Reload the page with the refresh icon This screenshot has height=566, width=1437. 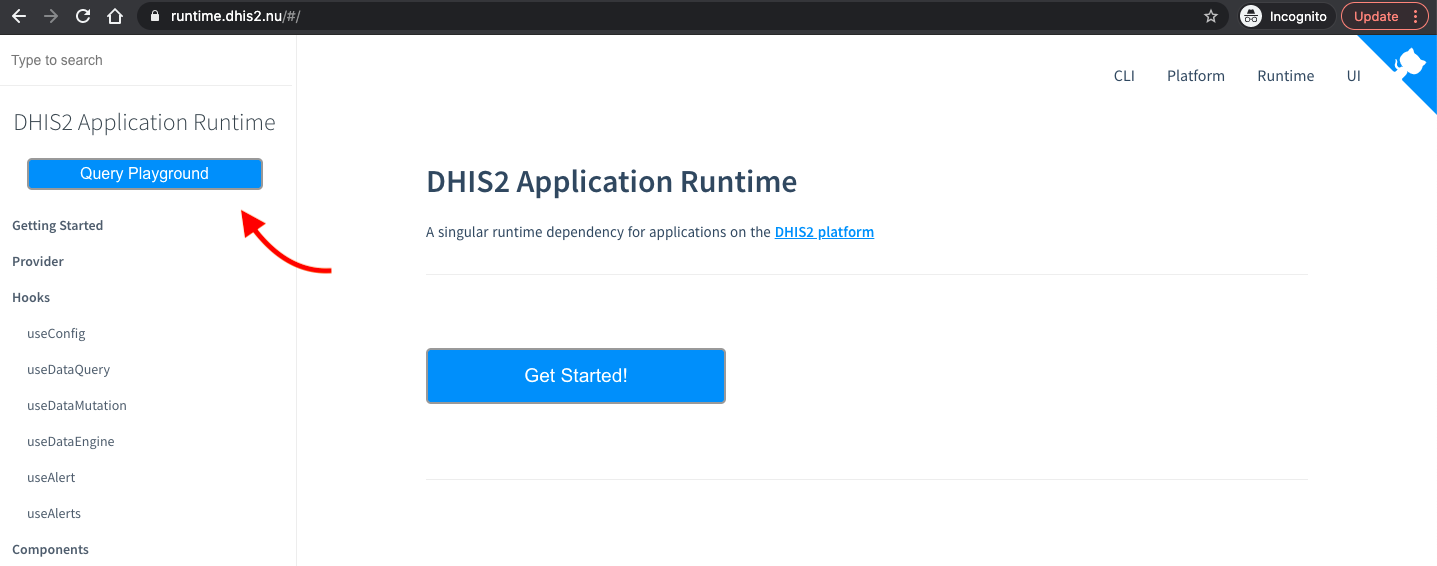(x=83, y=16)
